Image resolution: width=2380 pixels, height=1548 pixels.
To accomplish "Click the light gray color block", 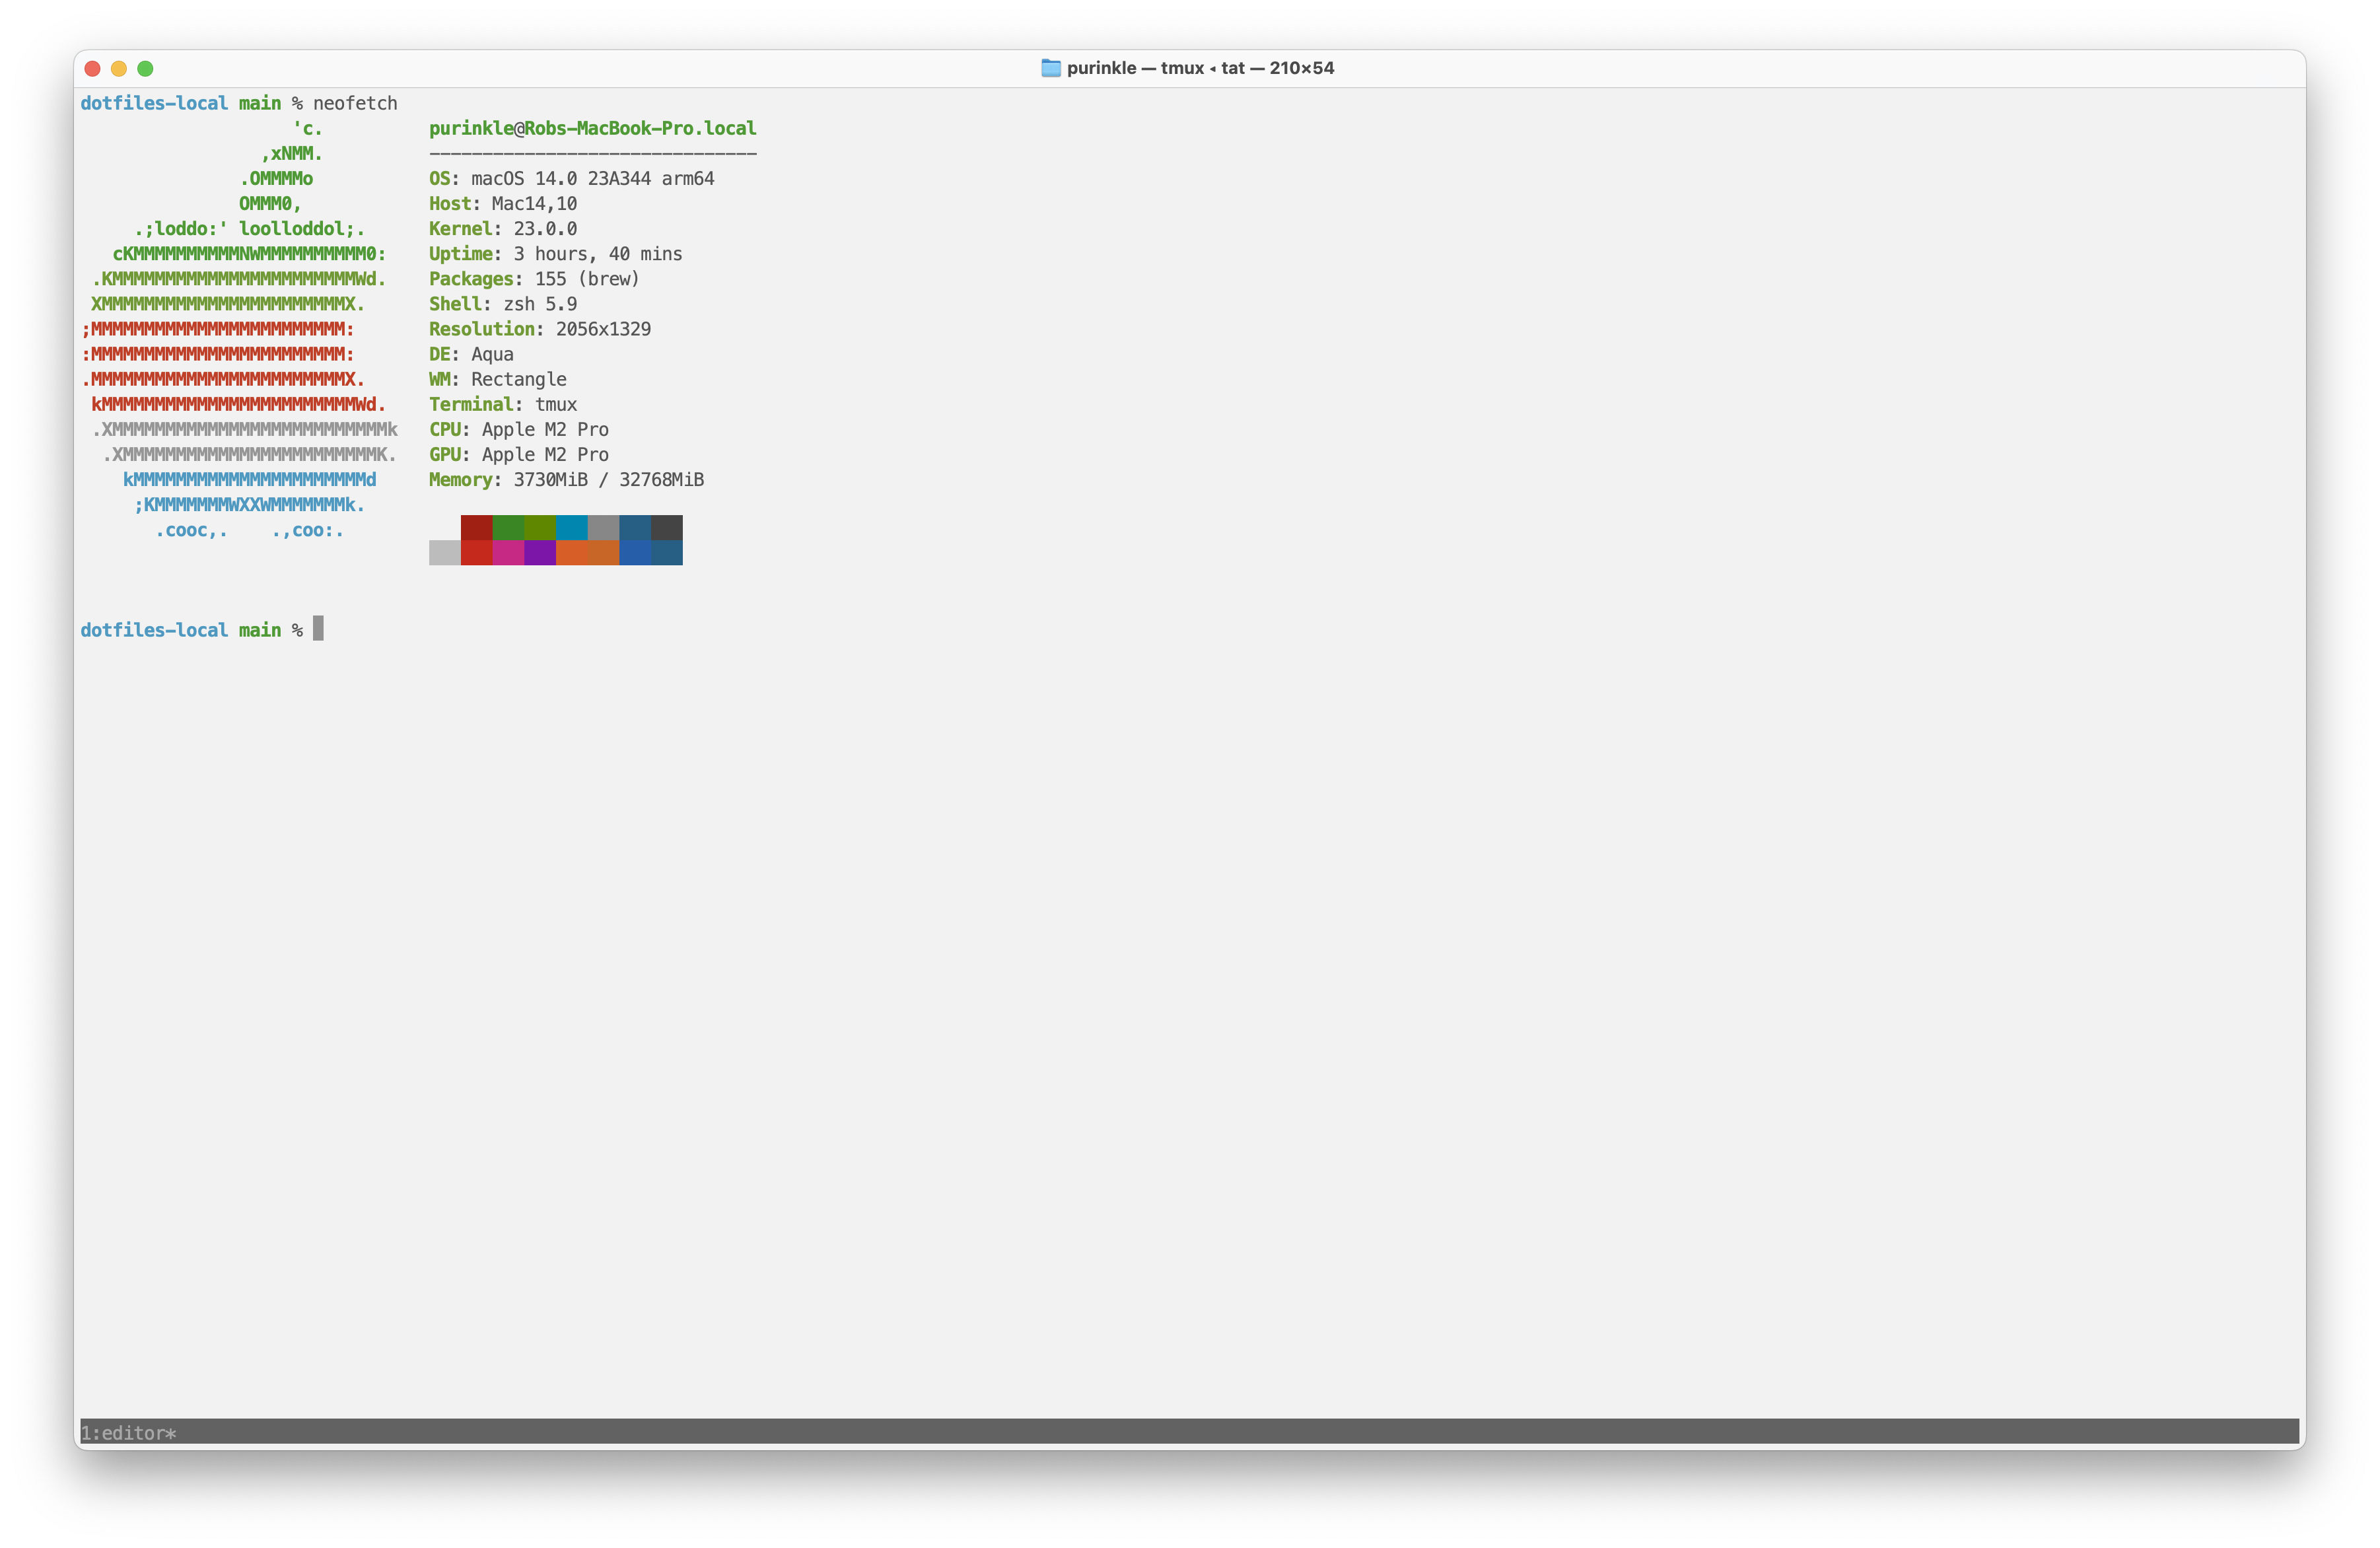I will click(x=445, y=553).
